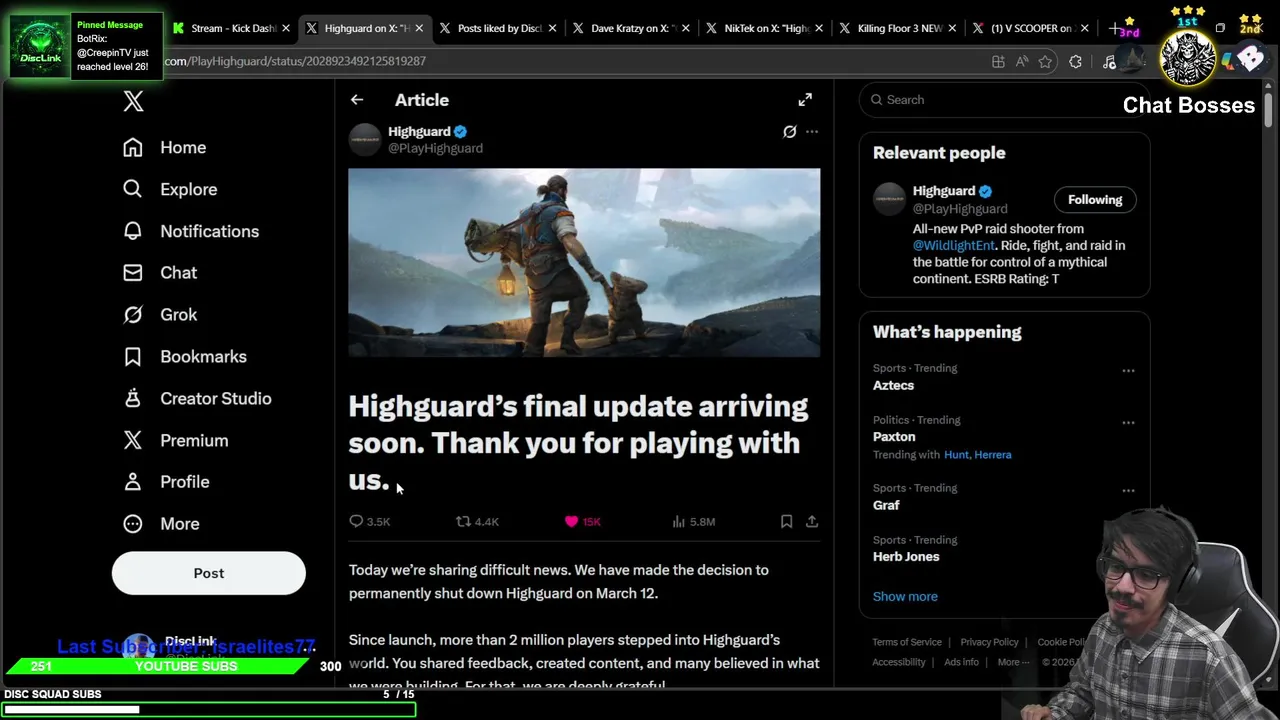Go back using the Article arrow
1280x720 pixels.
point(357,100)
